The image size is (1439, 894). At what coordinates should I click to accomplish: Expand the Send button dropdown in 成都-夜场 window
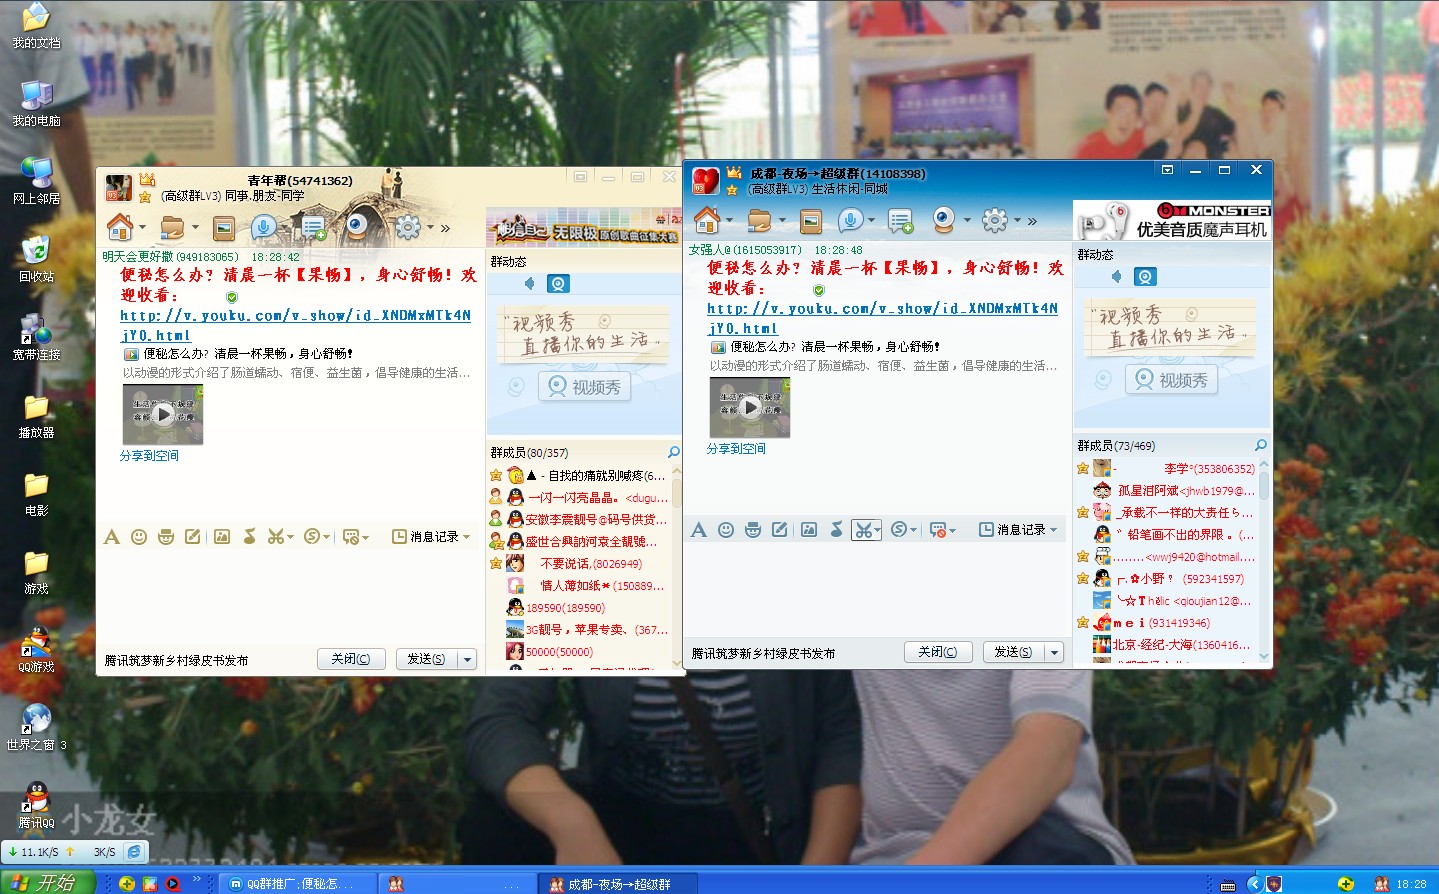pyautogui.click(x=1053, y=652)
